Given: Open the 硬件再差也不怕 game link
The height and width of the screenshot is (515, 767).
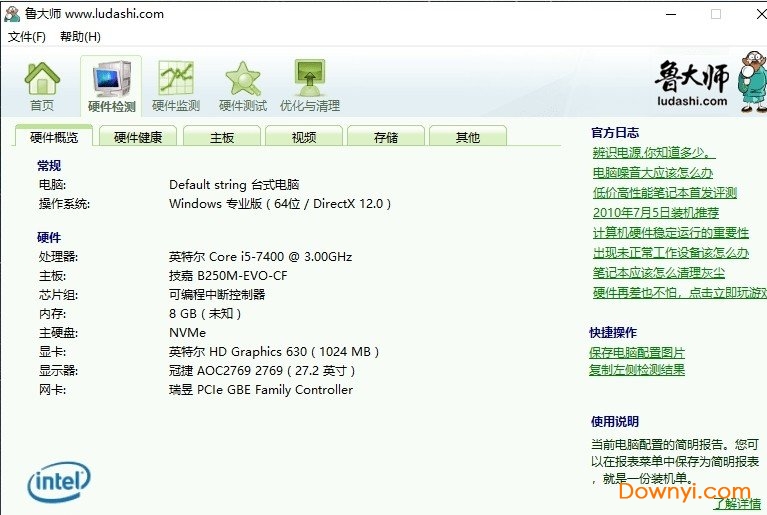Looking at the screenshot, I should pos(679,292).
